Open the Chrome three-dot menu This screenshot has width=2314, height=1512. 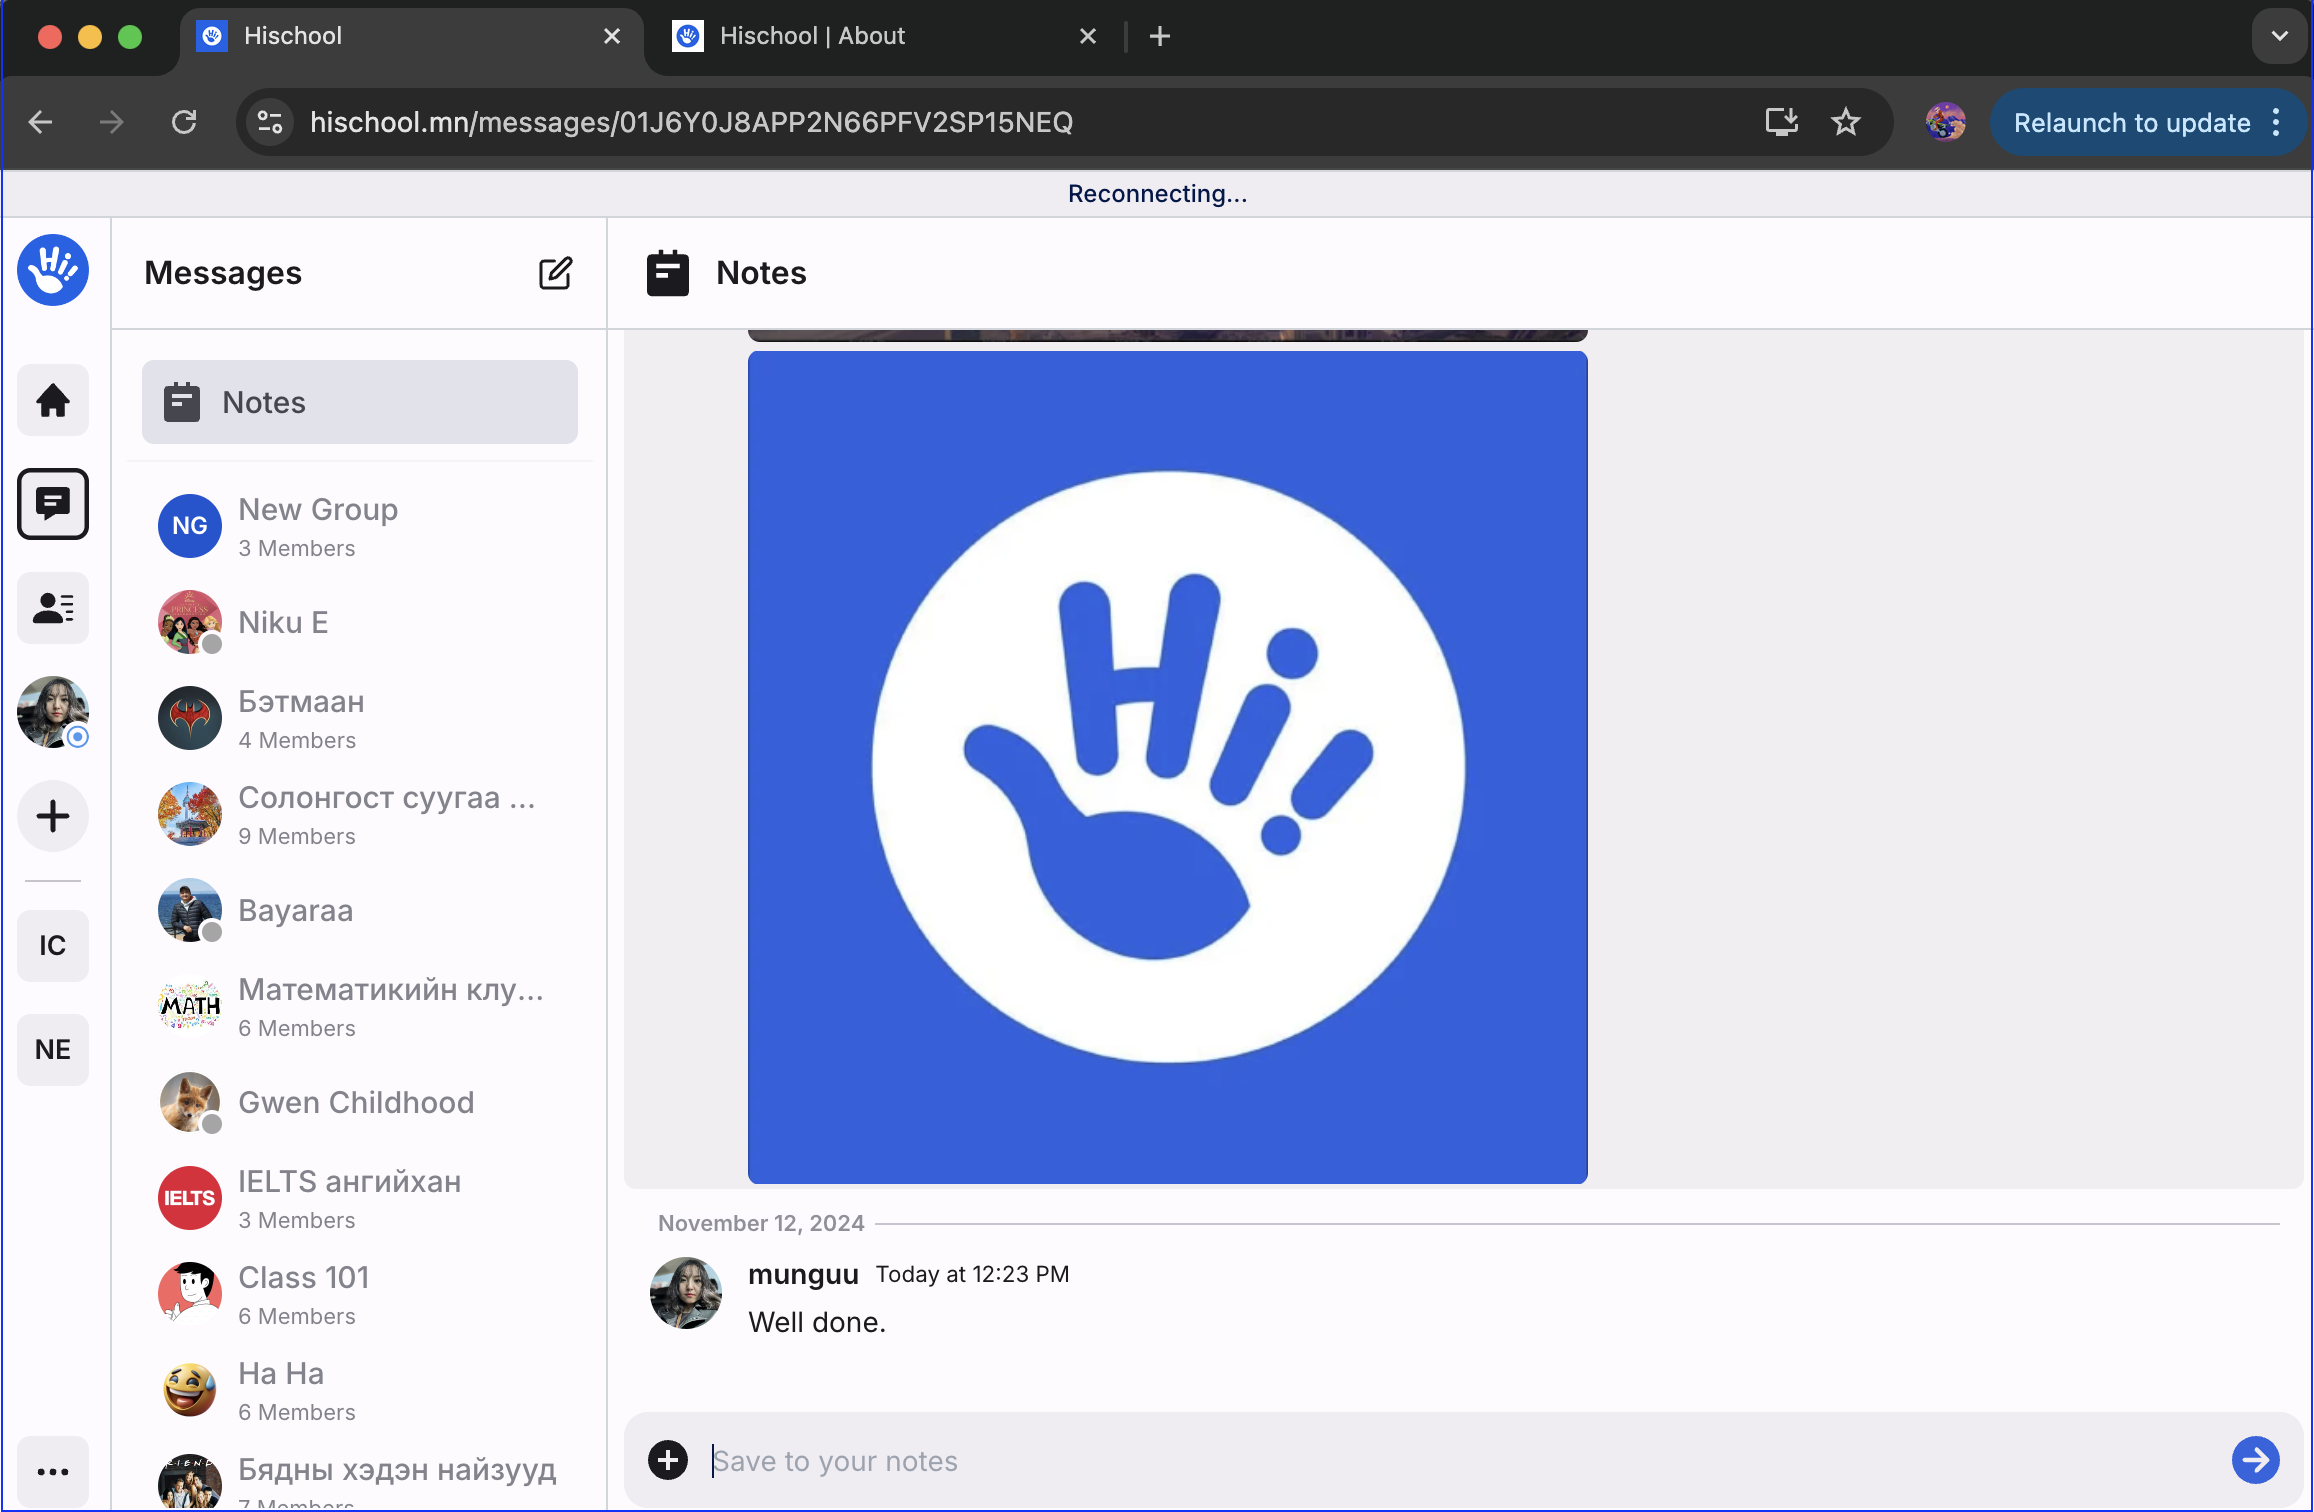coord(2277,122)
